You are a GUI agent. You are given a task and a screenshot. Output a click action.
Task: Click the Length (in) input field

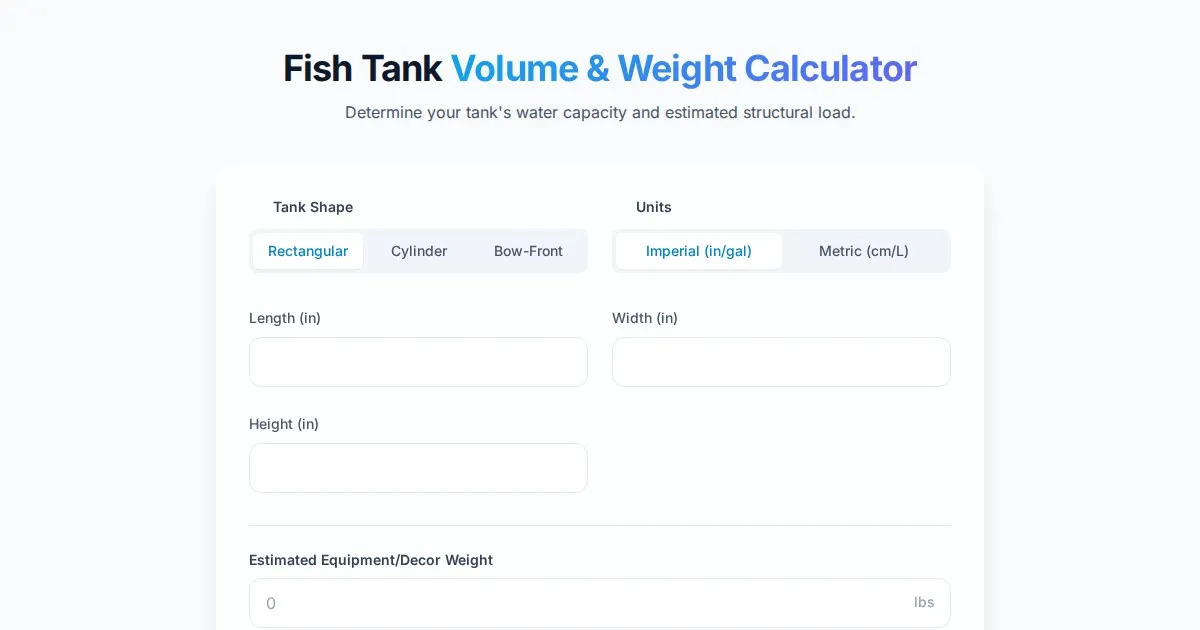[x=418, y=362]
